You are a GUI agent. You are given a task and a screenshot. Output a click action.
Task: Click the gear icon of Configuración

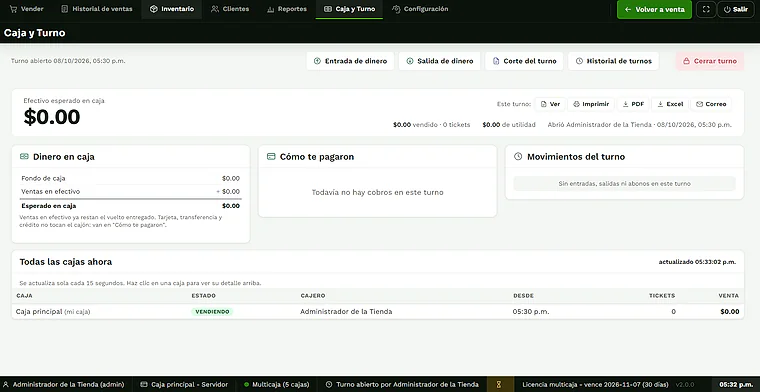click(396, 9)
